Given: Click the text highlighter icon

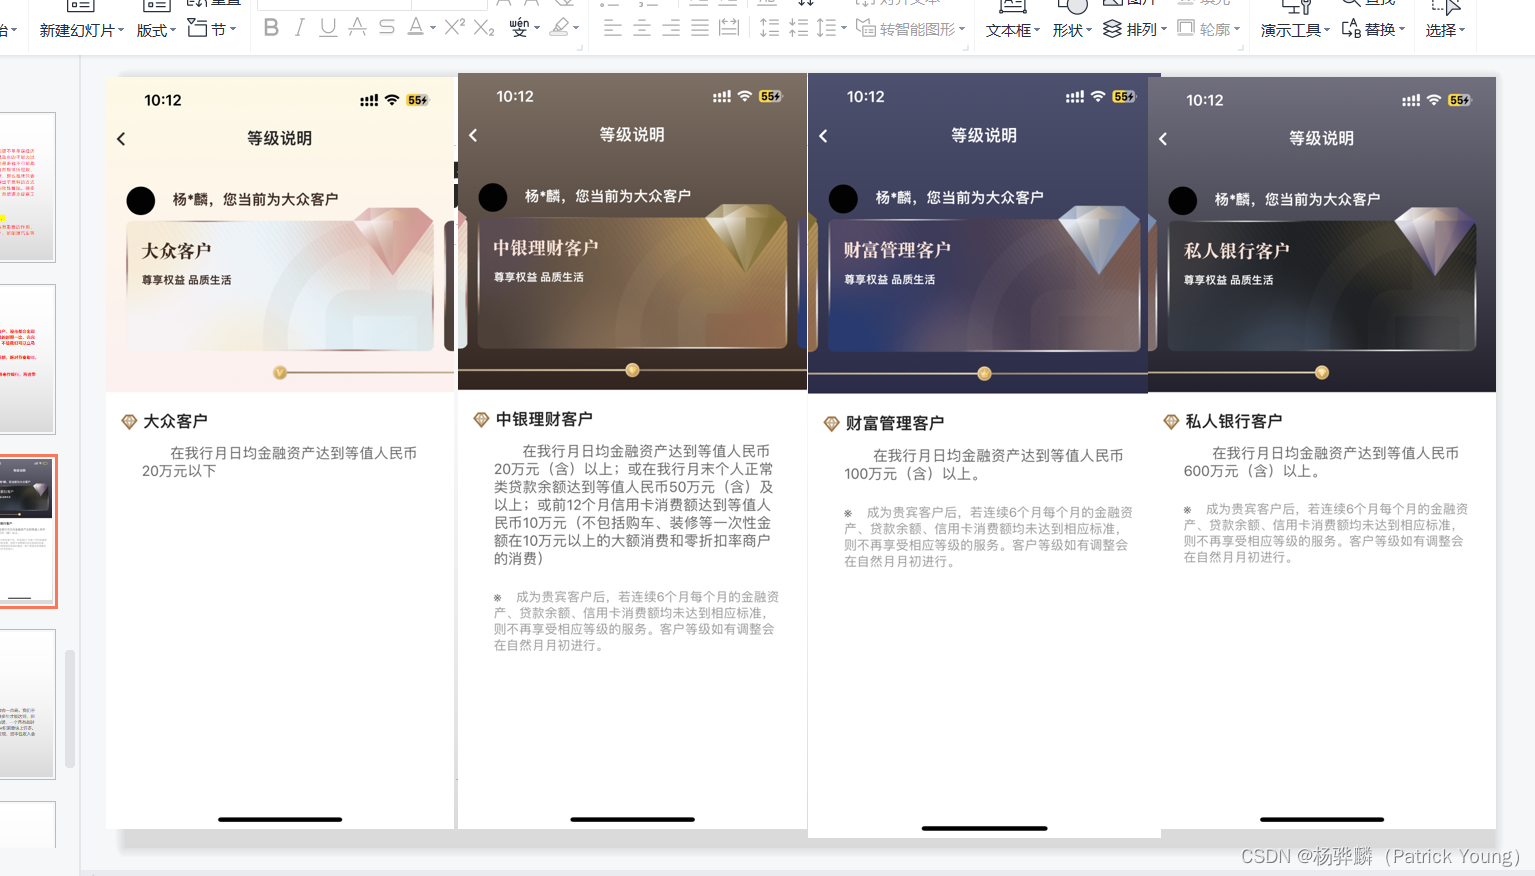Looking at the screenshot, I should click(x=560, y=28).
